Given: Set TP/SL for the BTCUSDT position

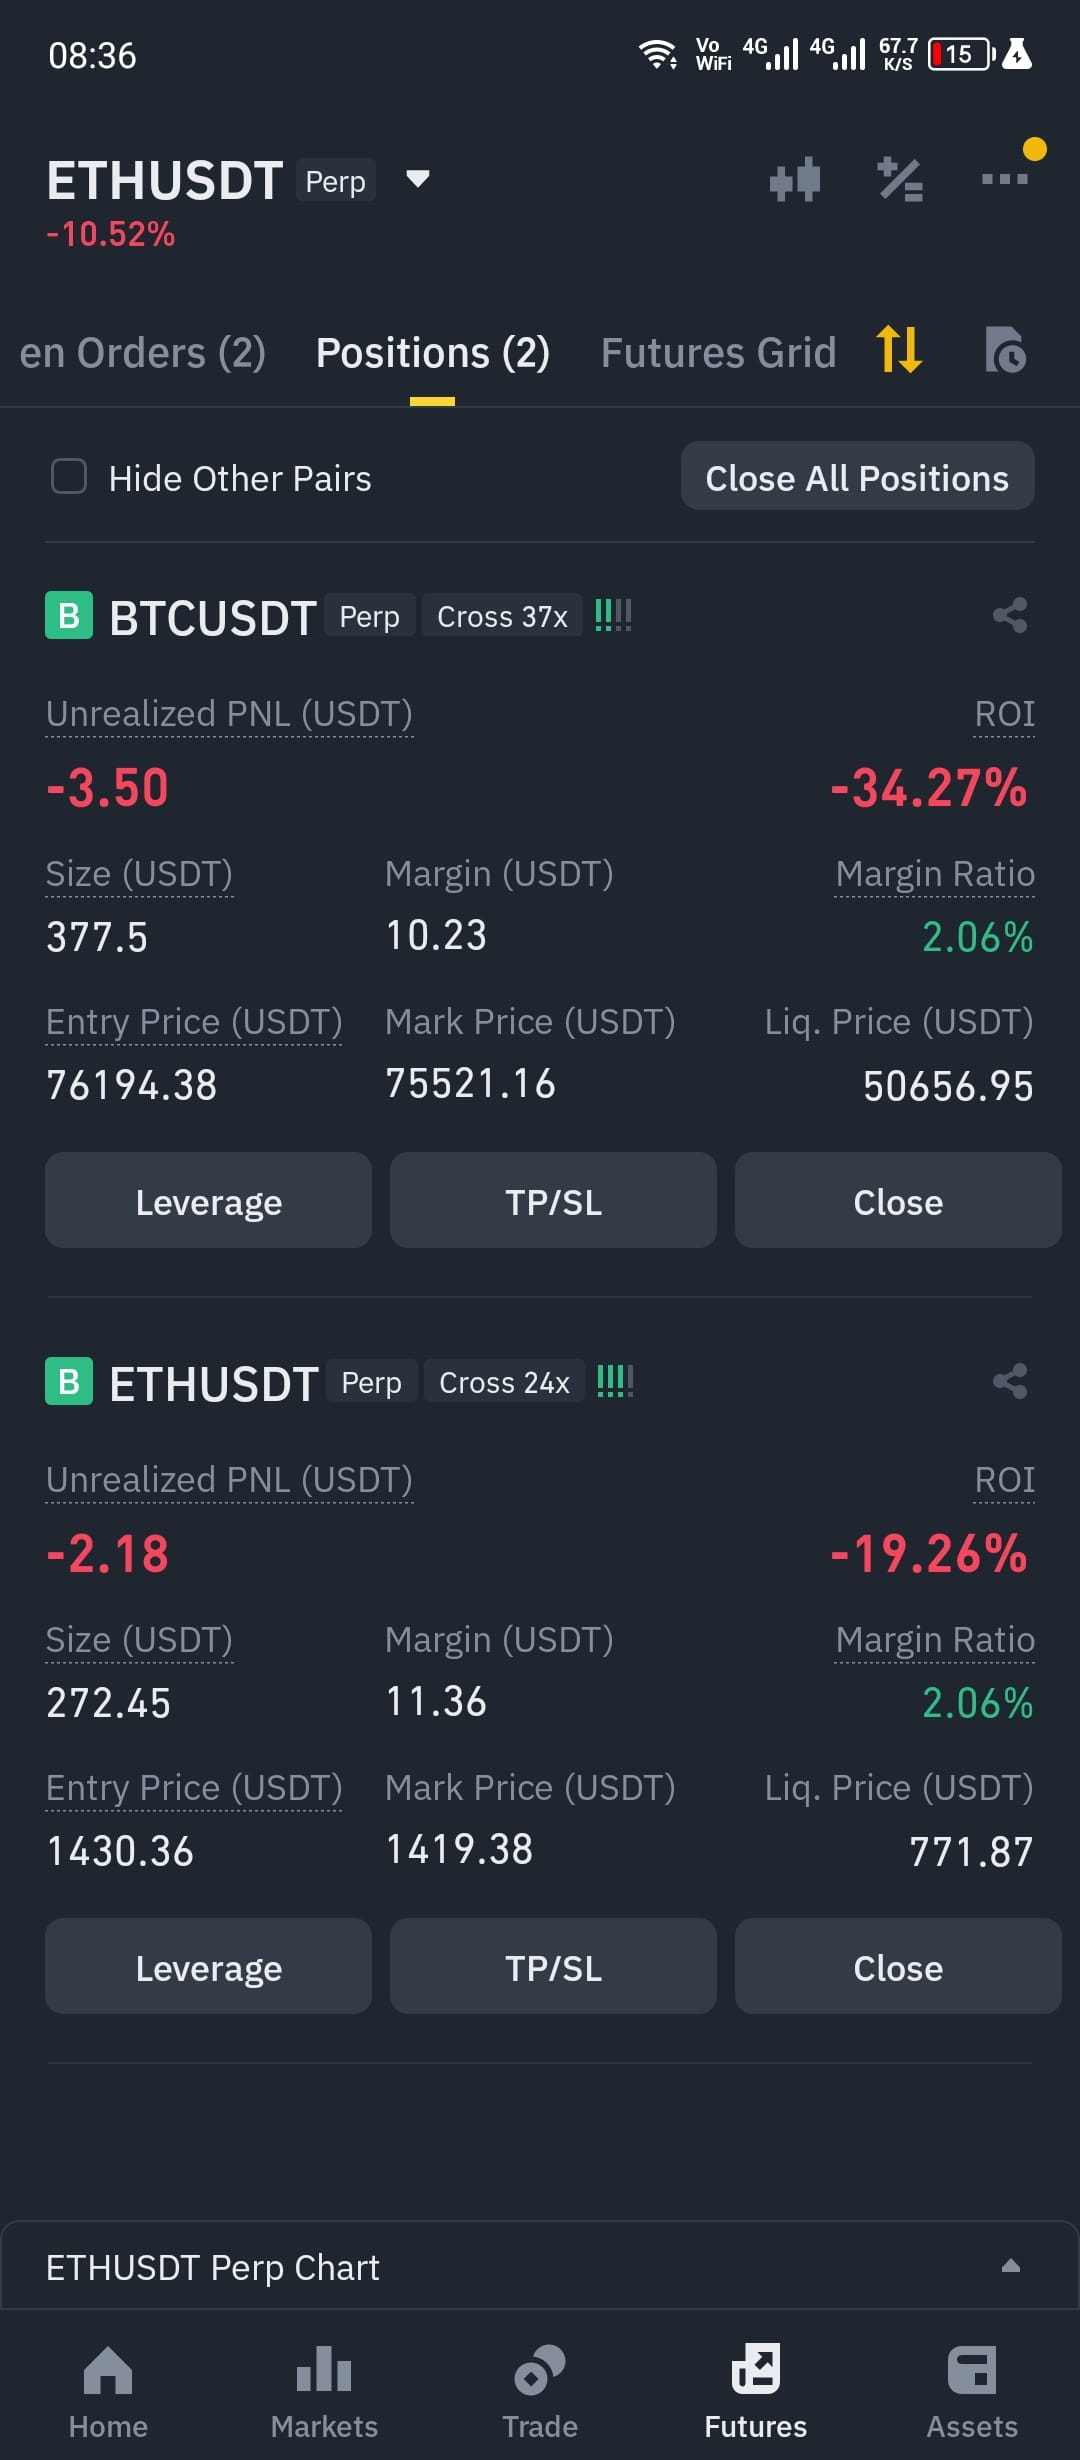Looking at the screenshot, I should [x=553, y=1201].
